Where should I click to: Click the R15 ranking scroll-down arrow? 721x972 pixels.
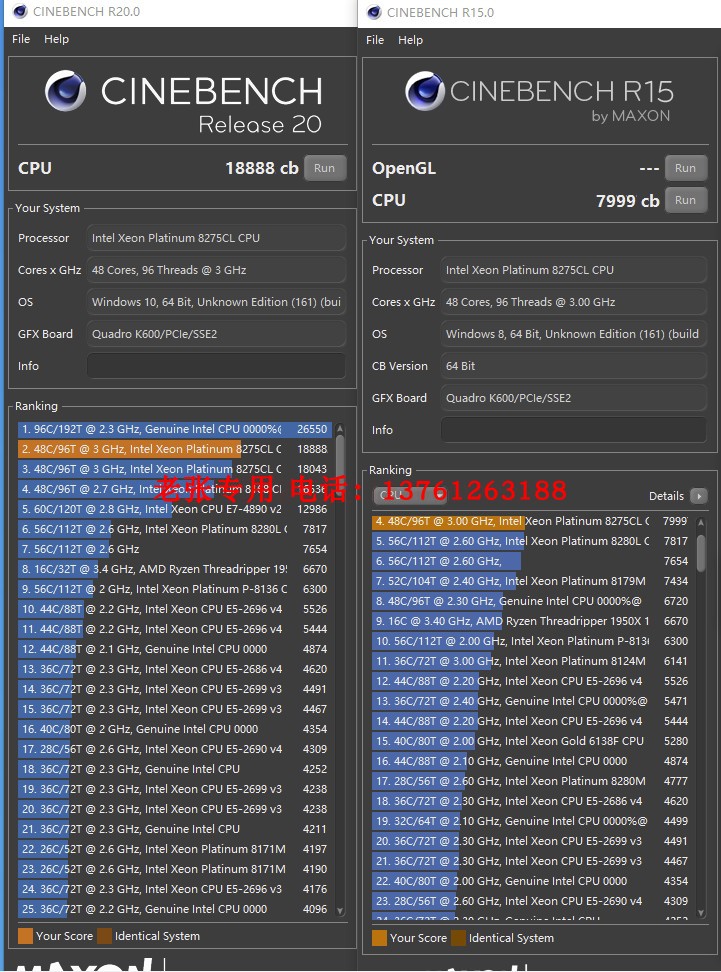point(701,912)
